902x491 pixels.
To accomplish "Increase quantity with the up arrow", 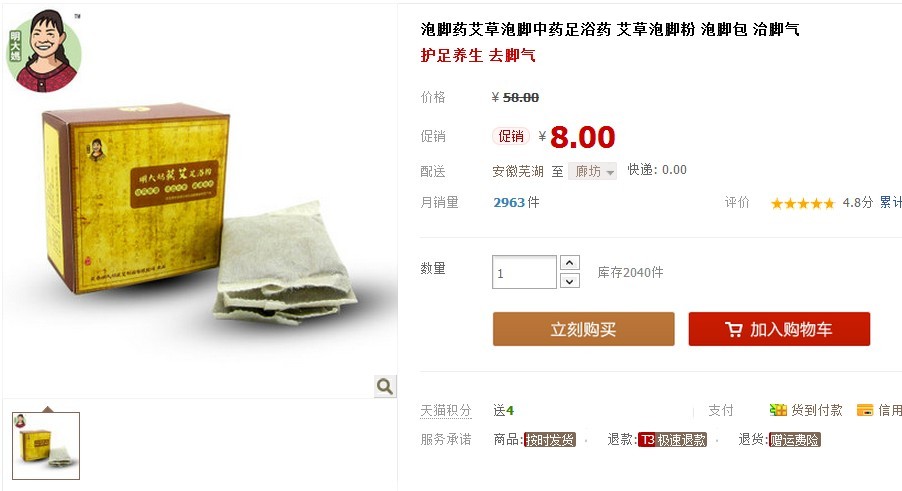I will [570, 263].
